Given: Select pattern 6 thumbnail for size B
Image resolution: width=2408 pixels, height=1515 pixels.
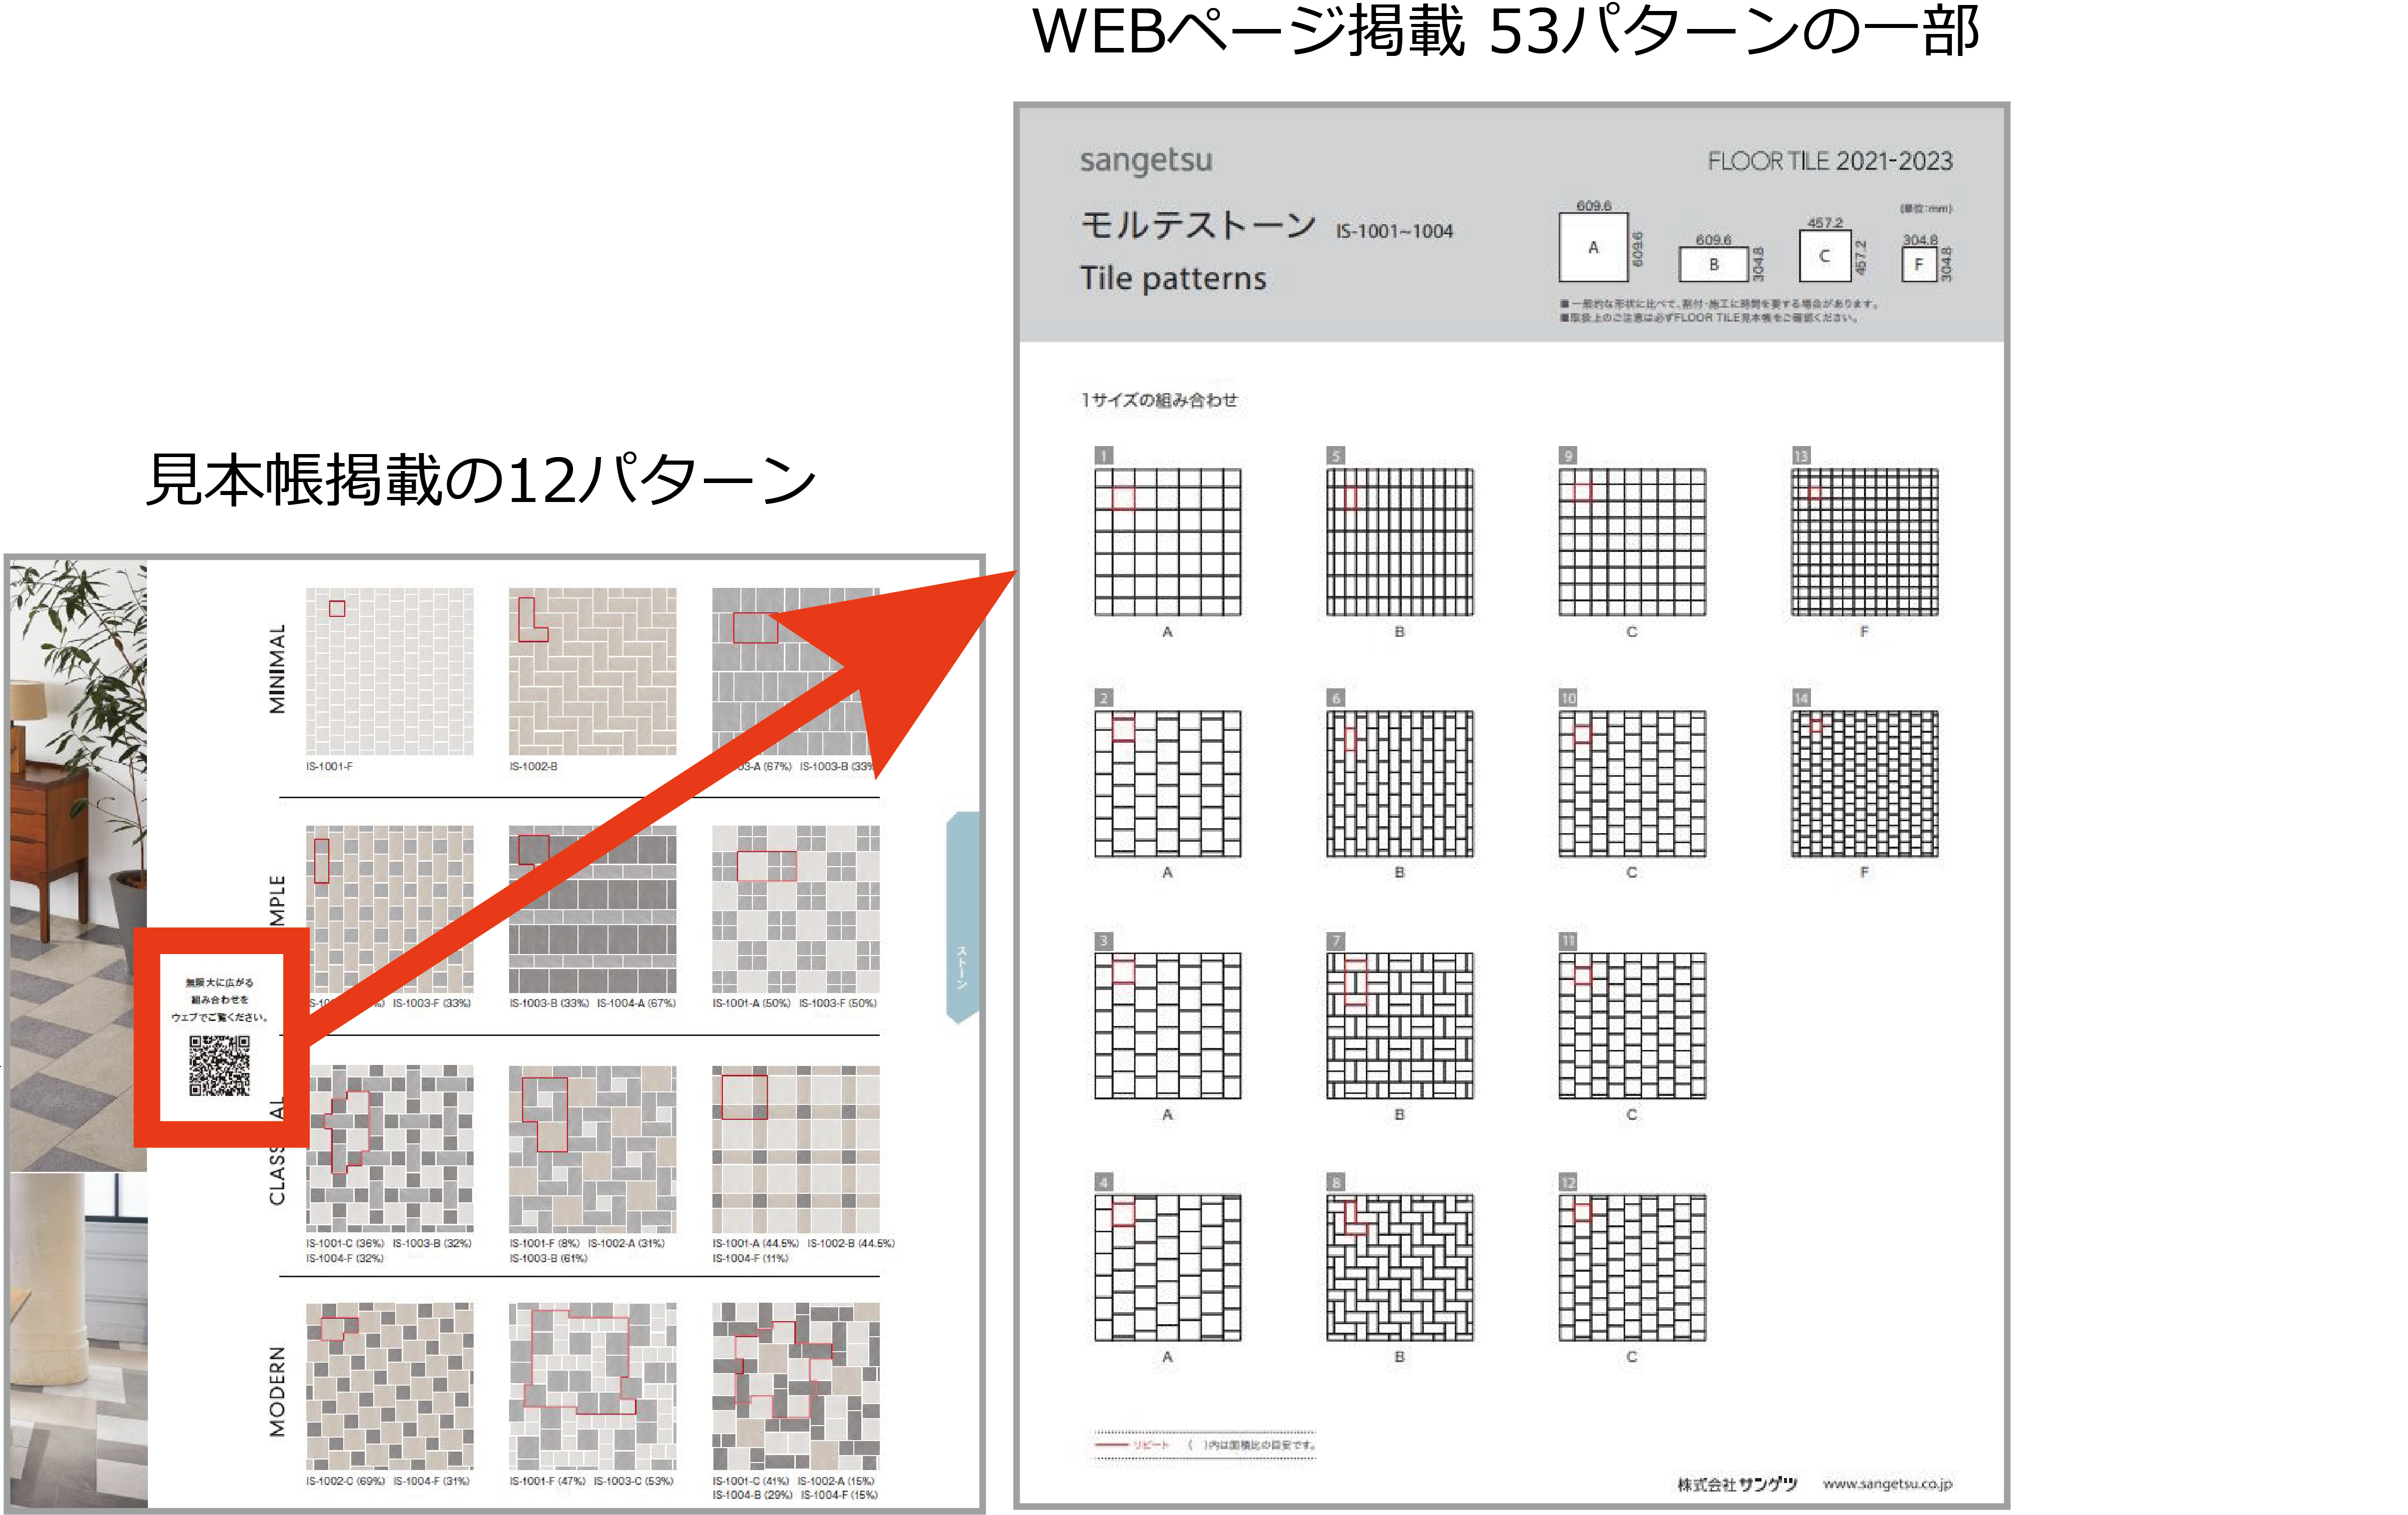Looking at the screenshot, I should pyautogui.click(x=1400, y=784).
